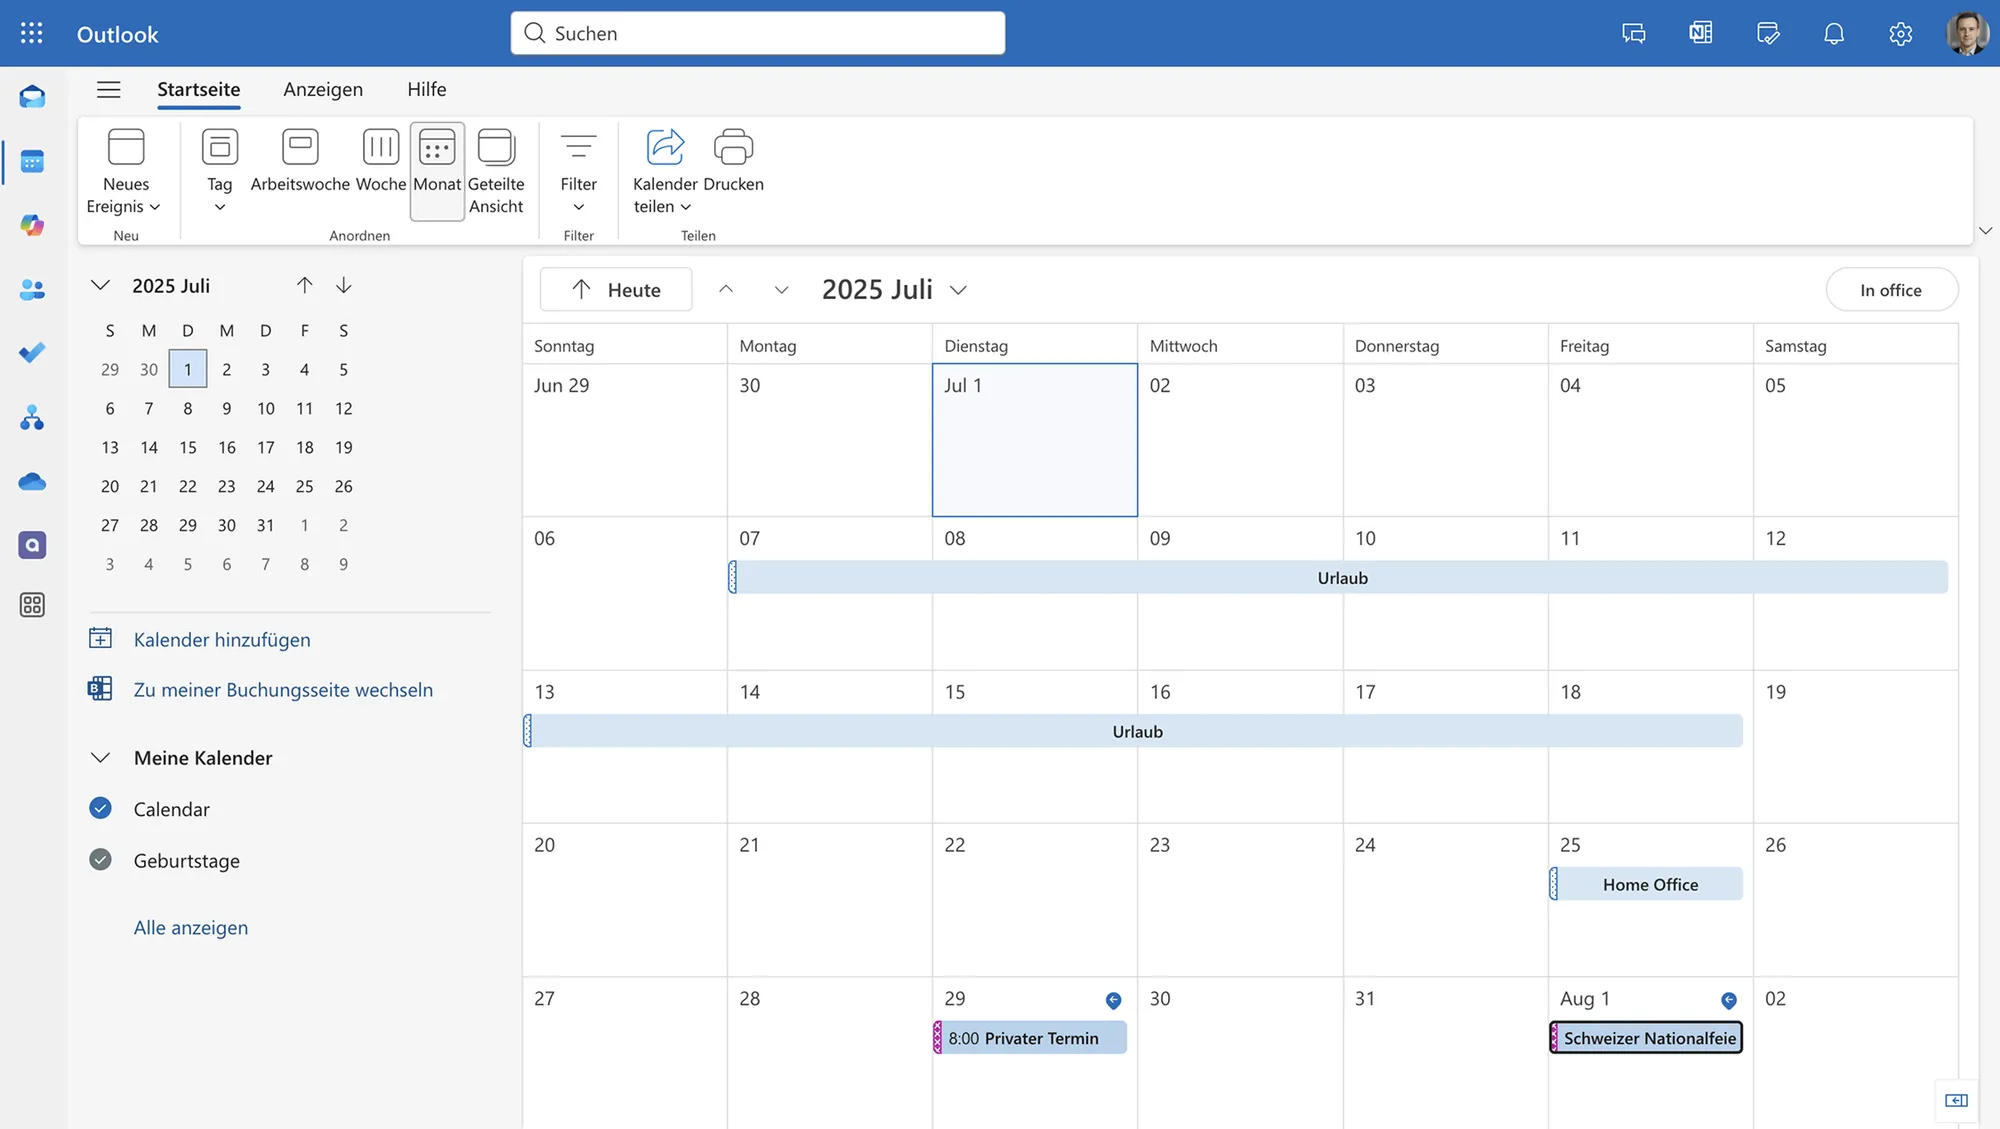Click the Suchen search field
Viewport: 2000px width, 1129px height.
coord(758,34)
